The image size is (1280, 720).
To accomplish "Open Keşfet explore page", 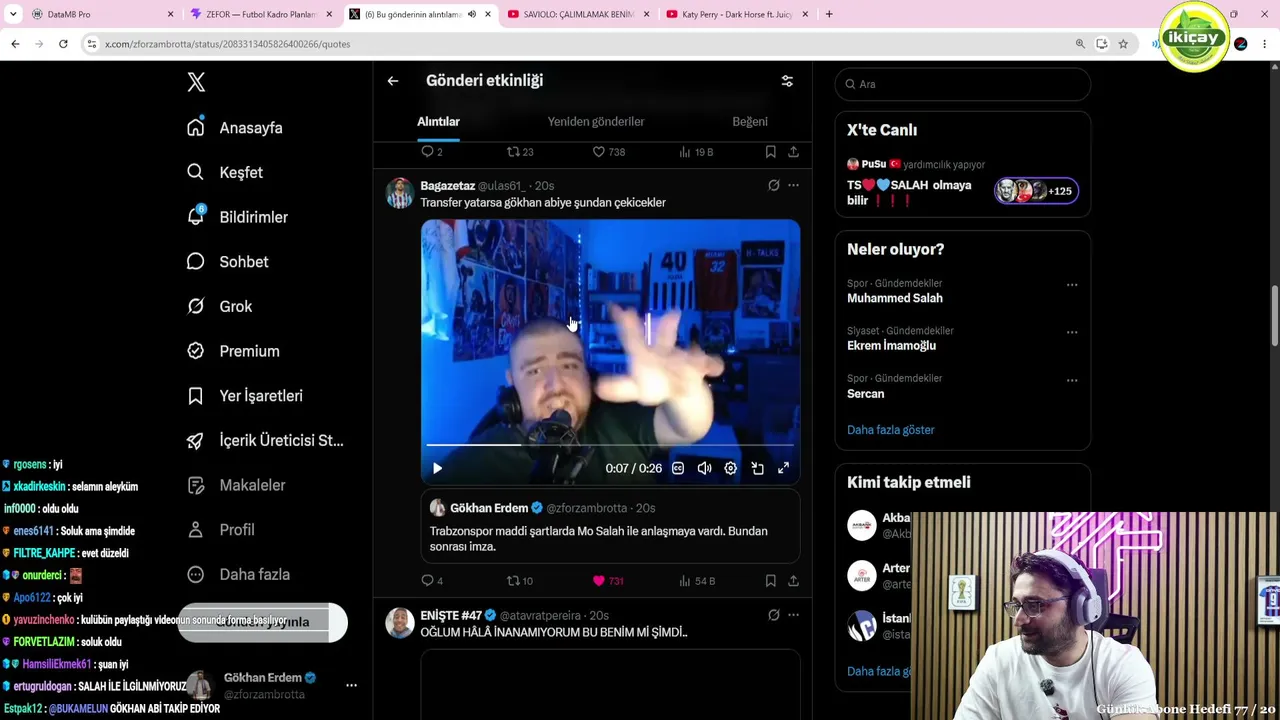I will coord(225,173).
